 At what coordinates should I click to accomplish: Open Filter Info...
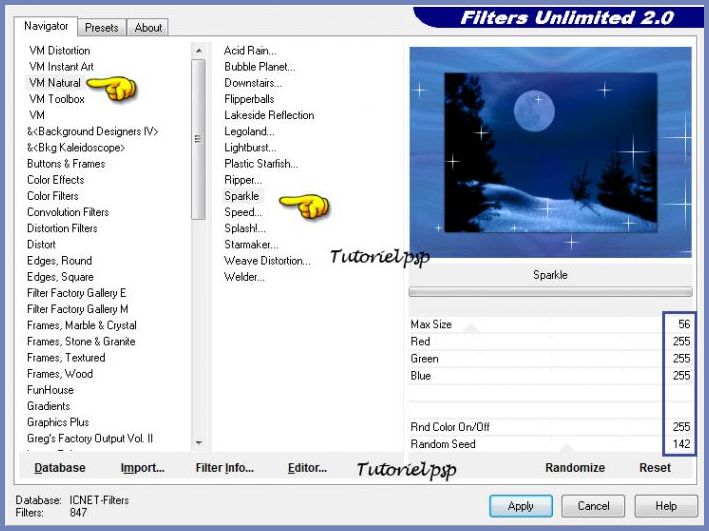tap(224, 468)
